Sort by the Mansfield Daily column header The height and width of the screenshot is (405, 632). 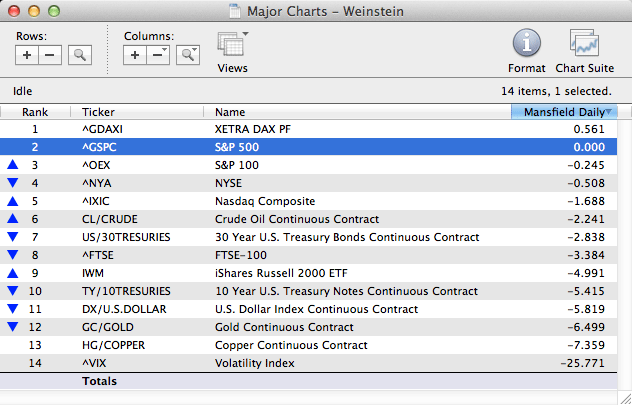coord(563,112)
